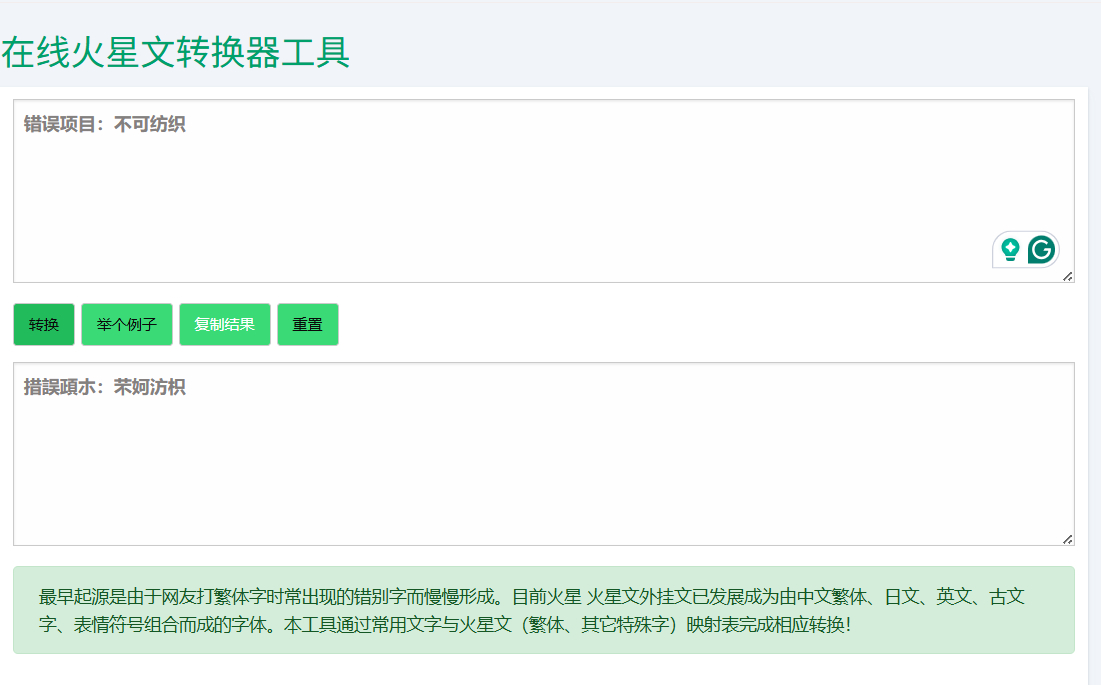Click the words 错误项目 in the input
This screenshot has height=685, width=1101.
pyautogui.click(x=59, y=125)
